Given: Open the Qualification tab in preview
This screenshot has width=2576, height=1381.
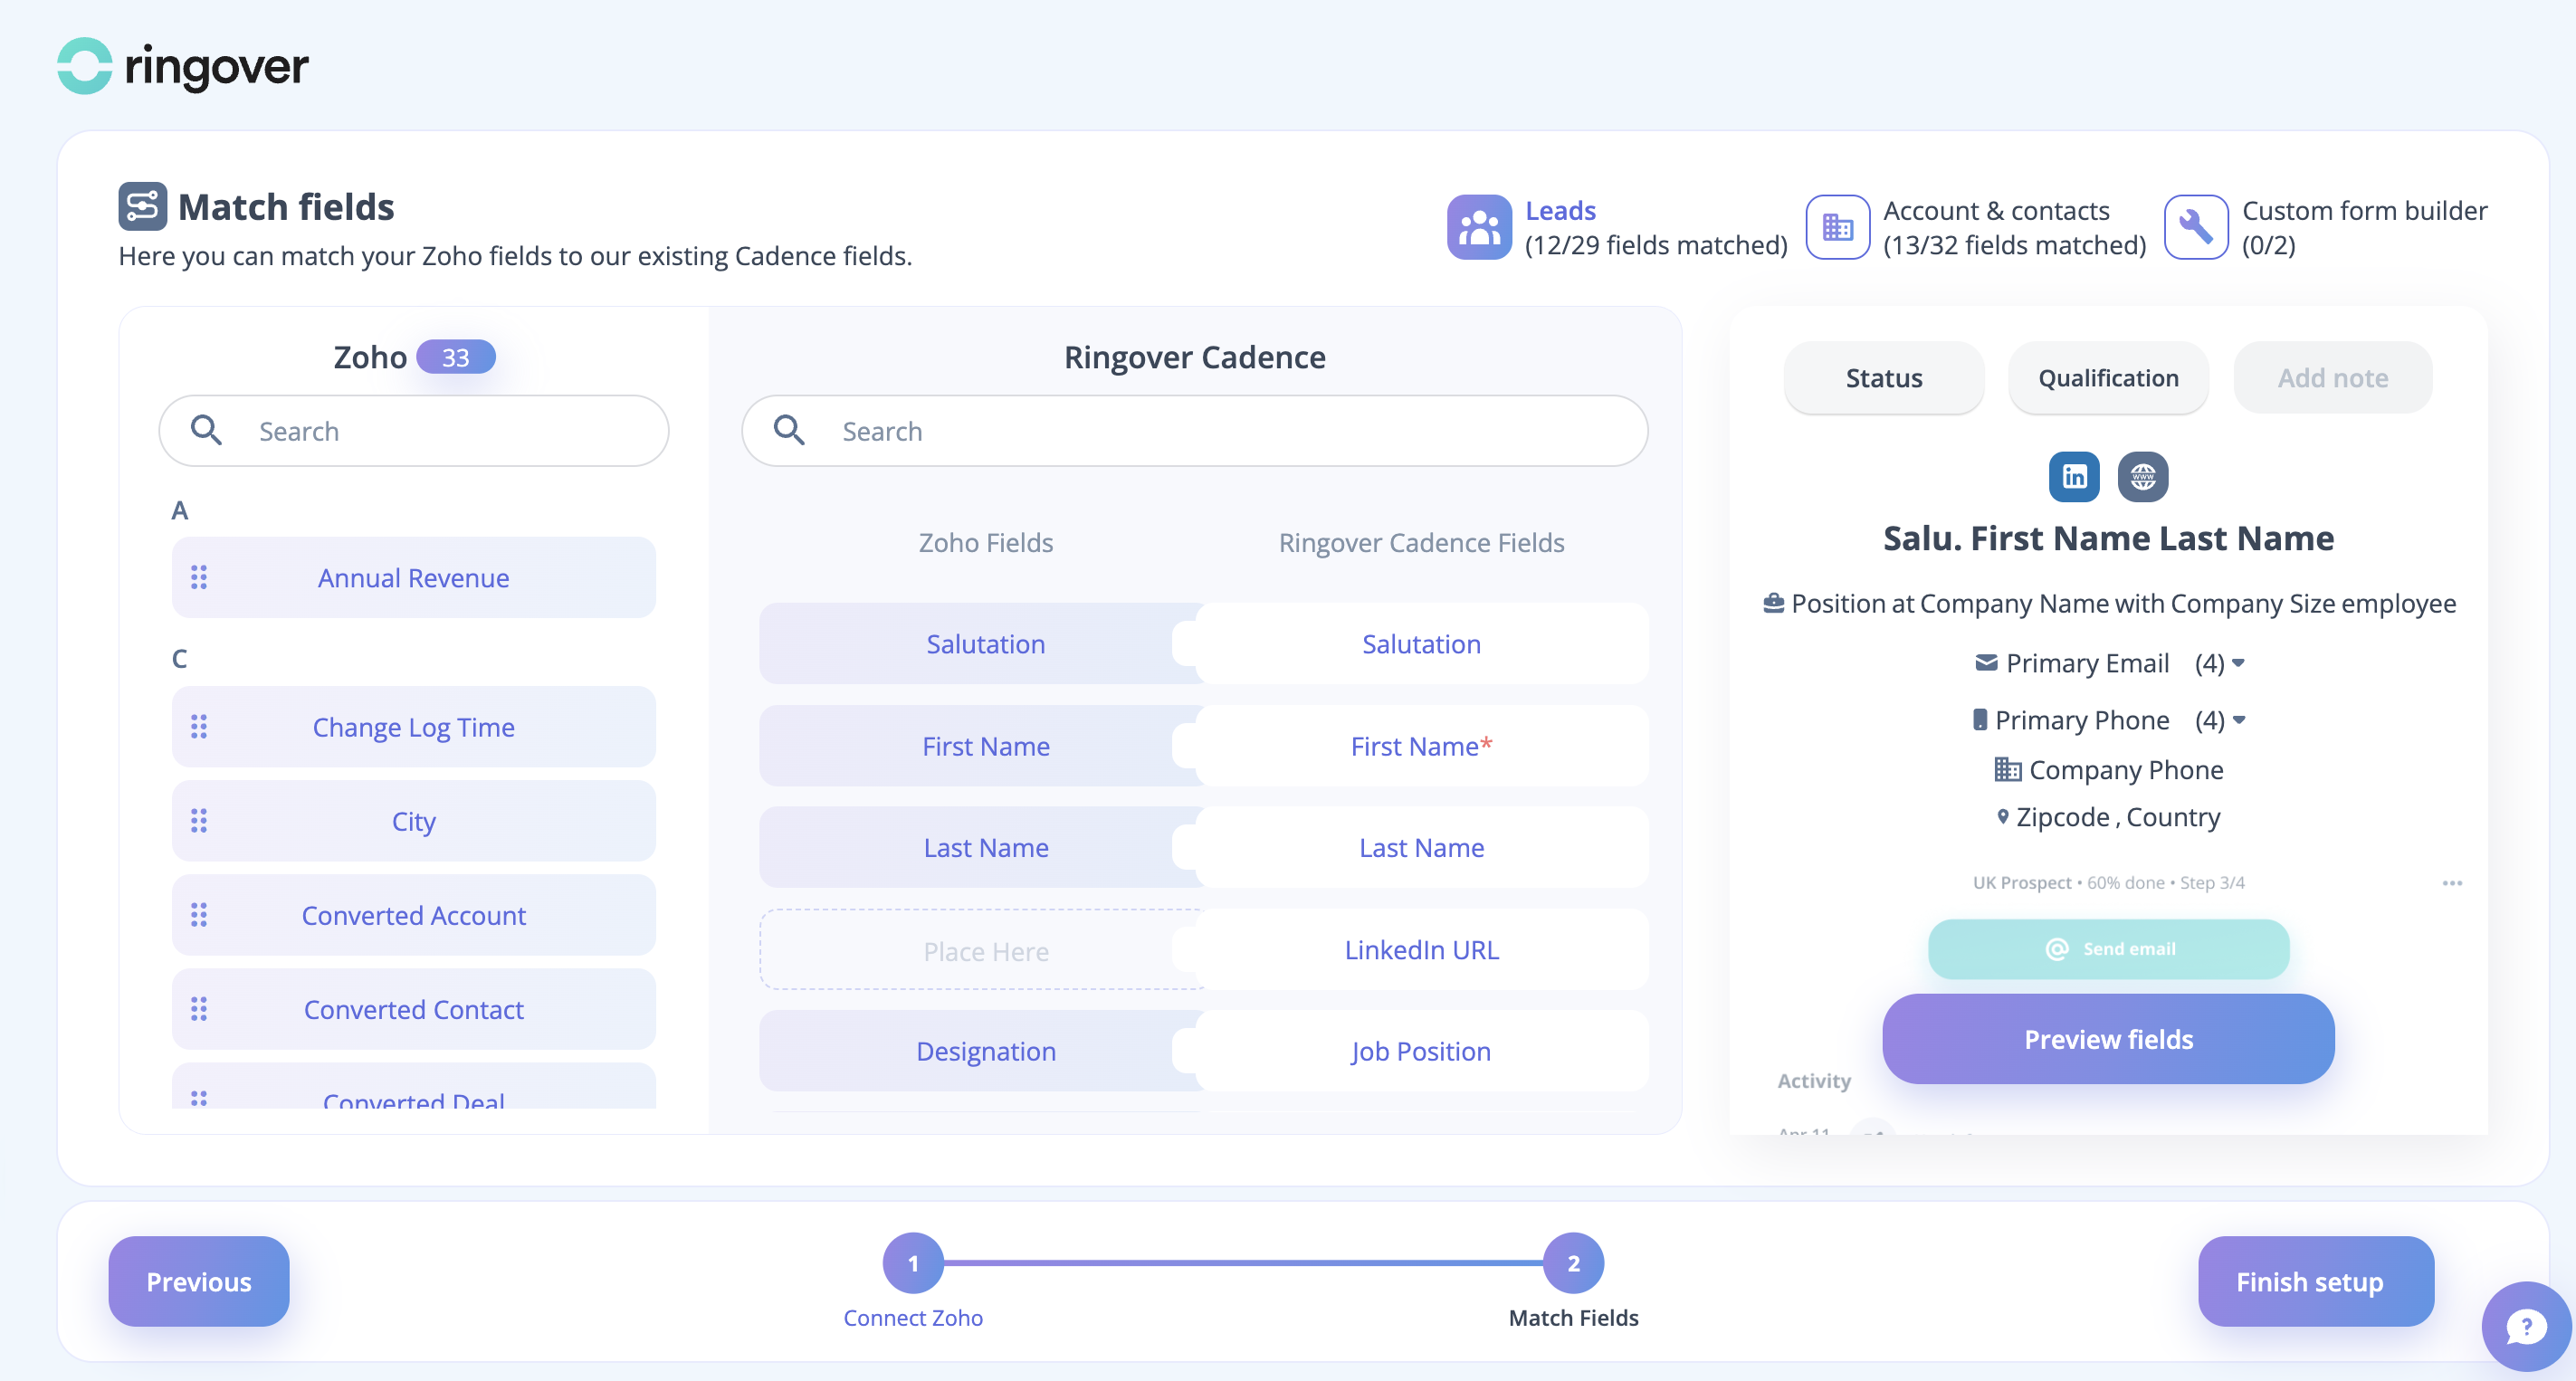Looking at the screenshot, I should click(x=2108, y=377).
